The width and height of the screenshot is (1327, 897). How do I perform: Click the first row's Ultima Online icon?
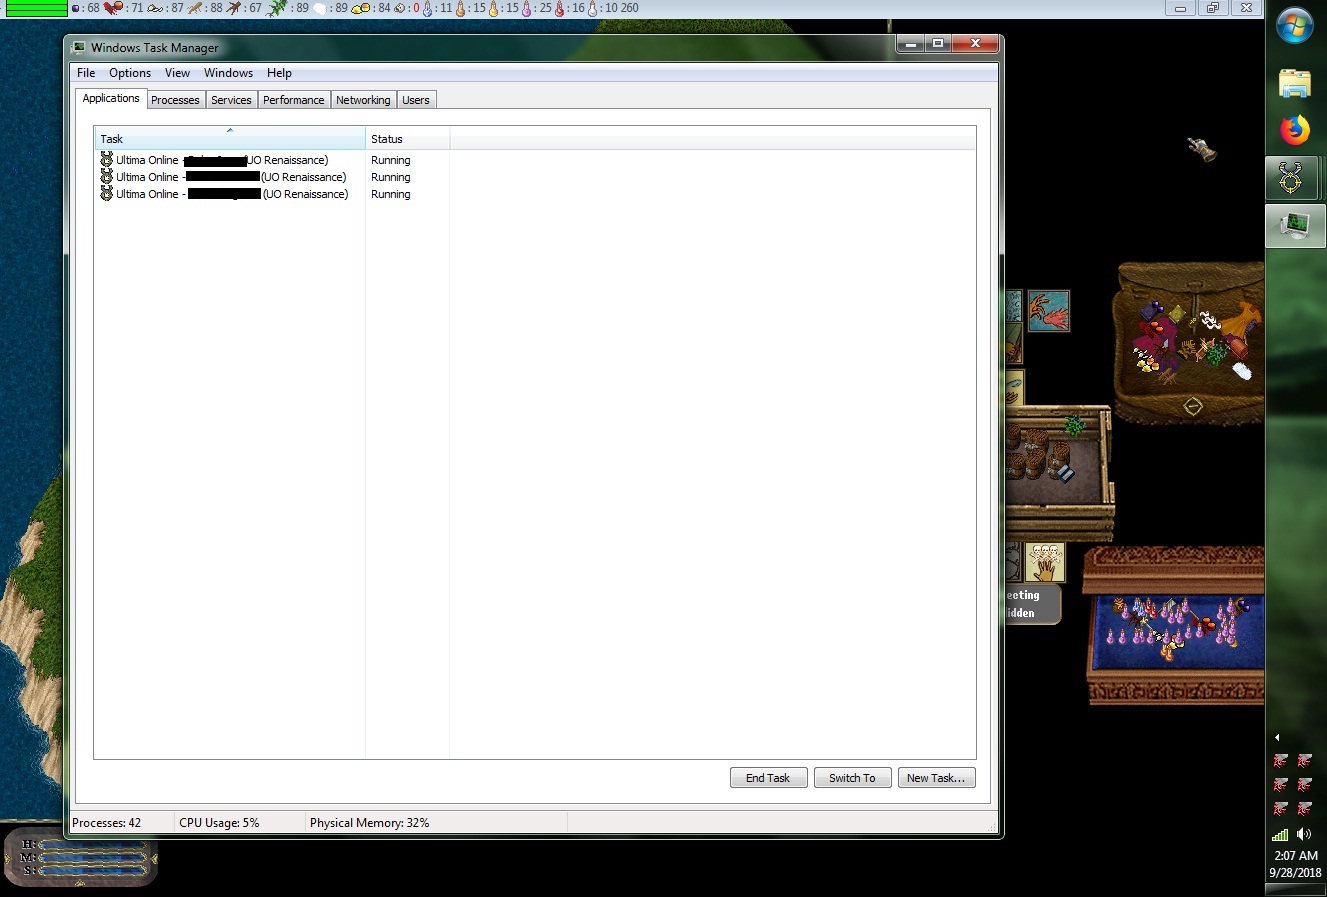[x=107, y=160]
